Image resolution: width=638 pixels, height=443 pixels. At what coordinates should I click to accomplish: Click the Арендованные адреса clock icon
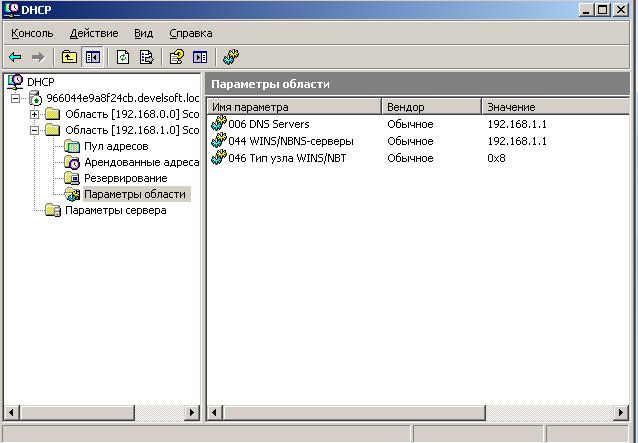pyautogui.click(x=72, y=162)
